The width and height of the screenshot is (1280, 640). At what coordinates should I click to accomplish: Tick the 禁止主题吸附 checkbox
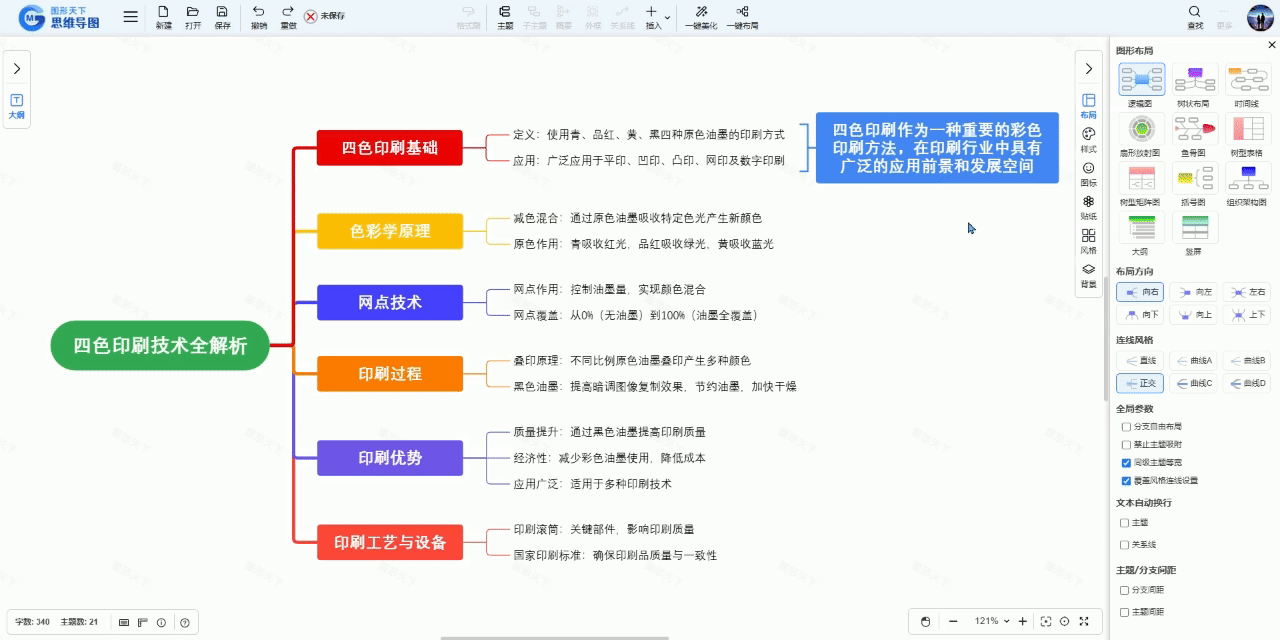(x=1126, y=444)
